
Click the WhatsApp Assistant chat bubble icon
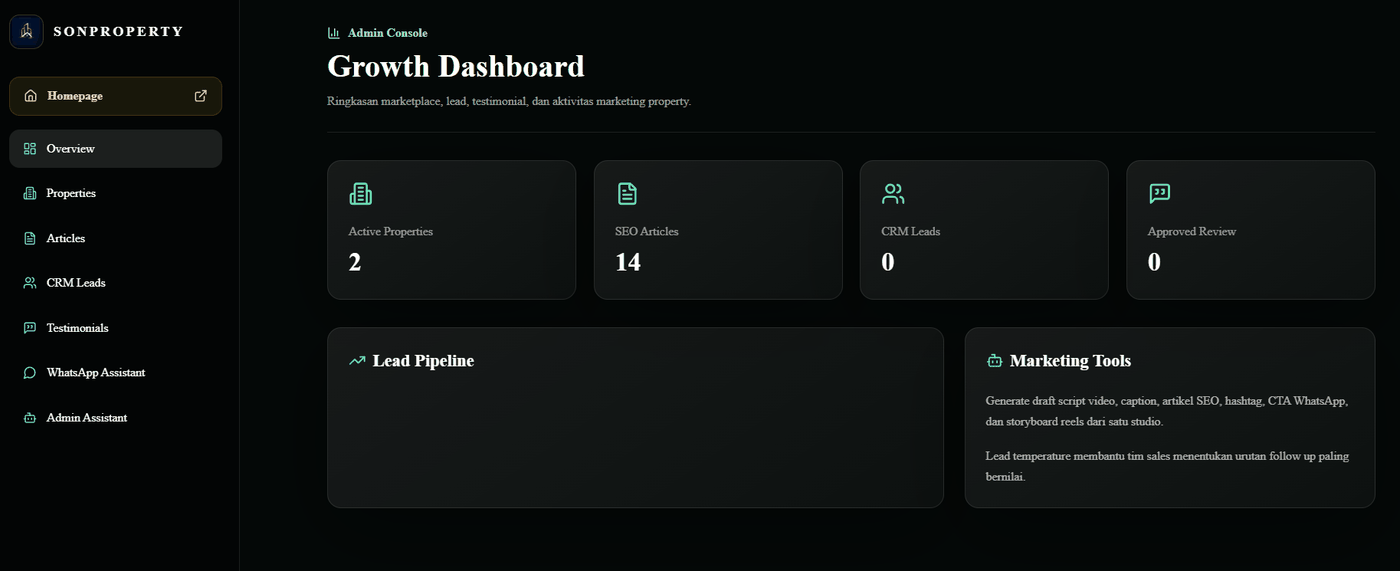(30, 373)
